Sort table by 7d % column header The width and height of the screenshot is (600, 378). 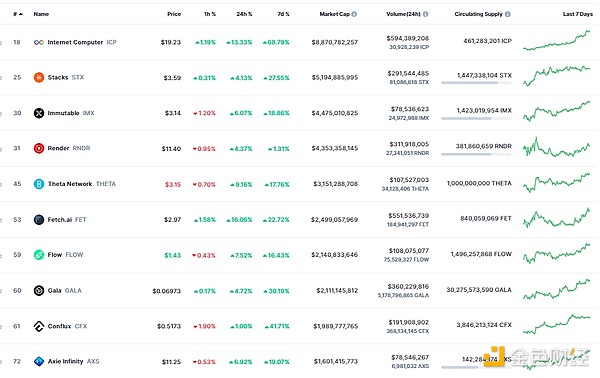pyautogui.click(x=284, y=14)
